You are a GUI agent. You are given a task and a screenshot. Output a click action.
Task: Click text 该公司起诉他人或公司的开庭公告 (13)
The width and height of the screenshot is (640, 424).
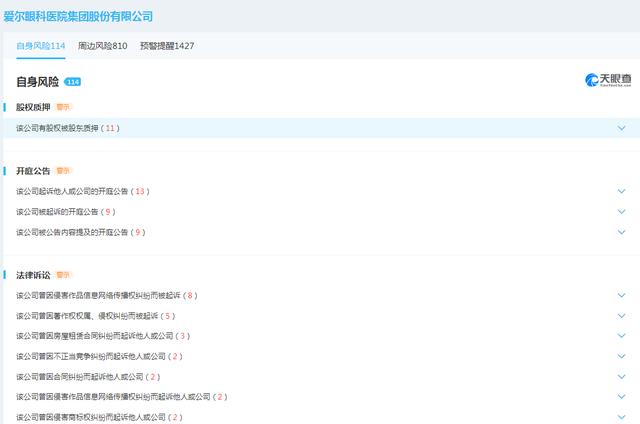pos(83,191)
